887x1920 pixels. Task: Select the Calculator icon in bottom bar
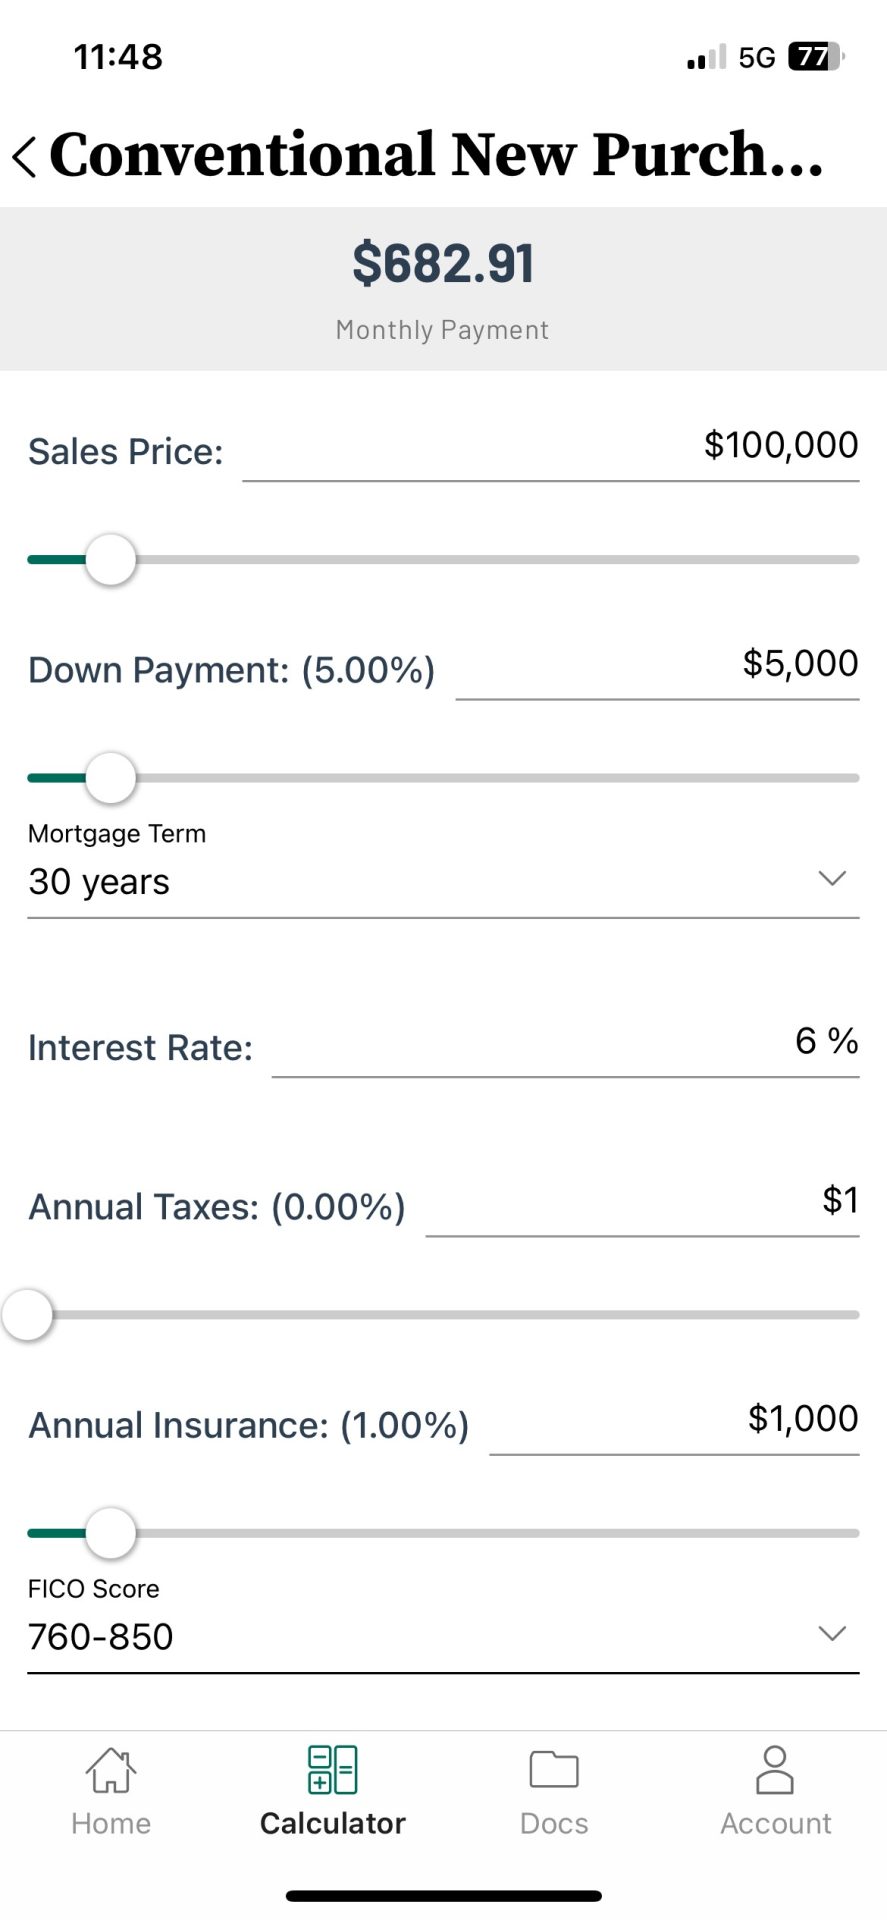tap(332, 1771)
